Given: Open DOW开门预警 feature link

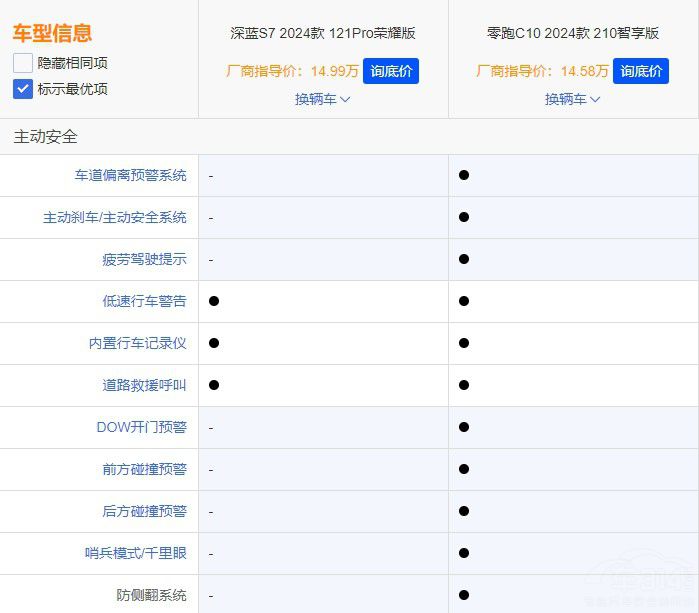Looking at the screenshot, I should [141, 427].
